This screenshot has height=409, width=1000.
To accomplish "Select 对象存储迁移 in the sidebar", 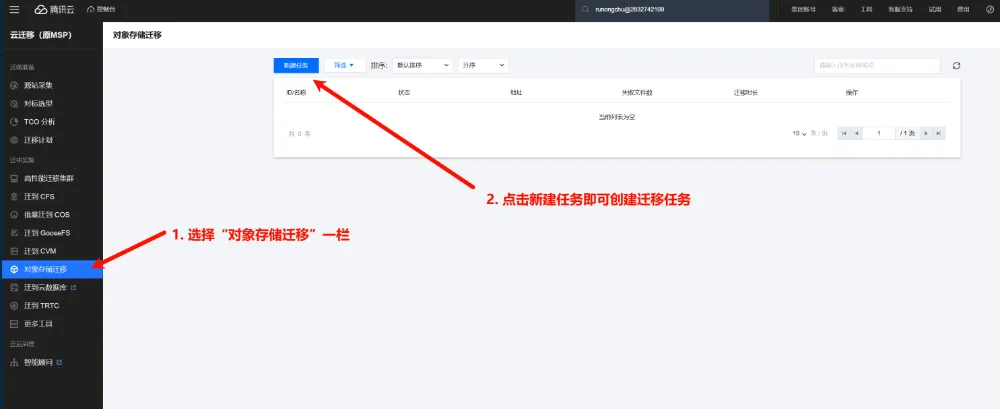I will click(51, 269).
